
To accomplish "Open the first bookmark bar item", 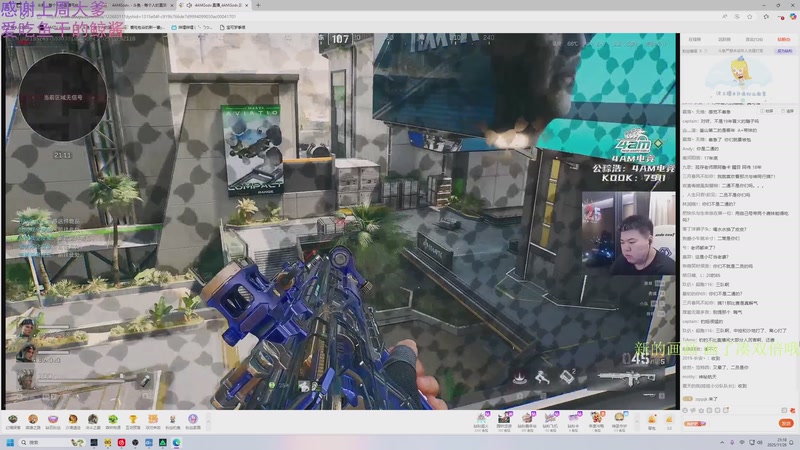I will 144,27.
